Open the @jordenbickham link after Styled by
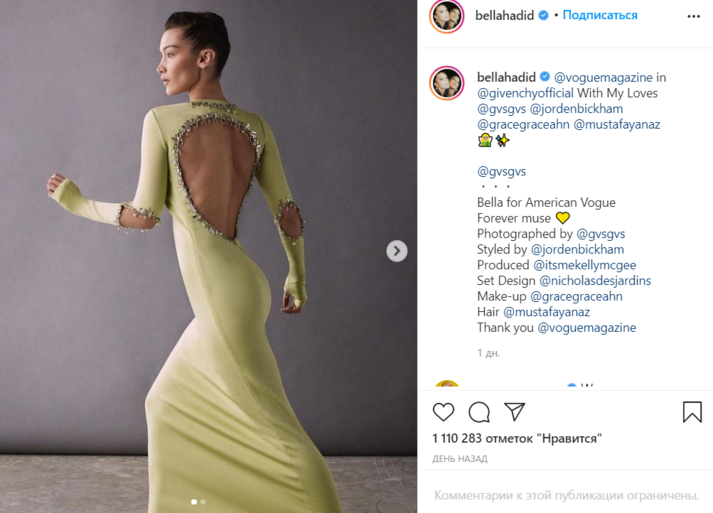Viewport: 713px width, 513px height. pyautogui.click(x=577, y=250)
